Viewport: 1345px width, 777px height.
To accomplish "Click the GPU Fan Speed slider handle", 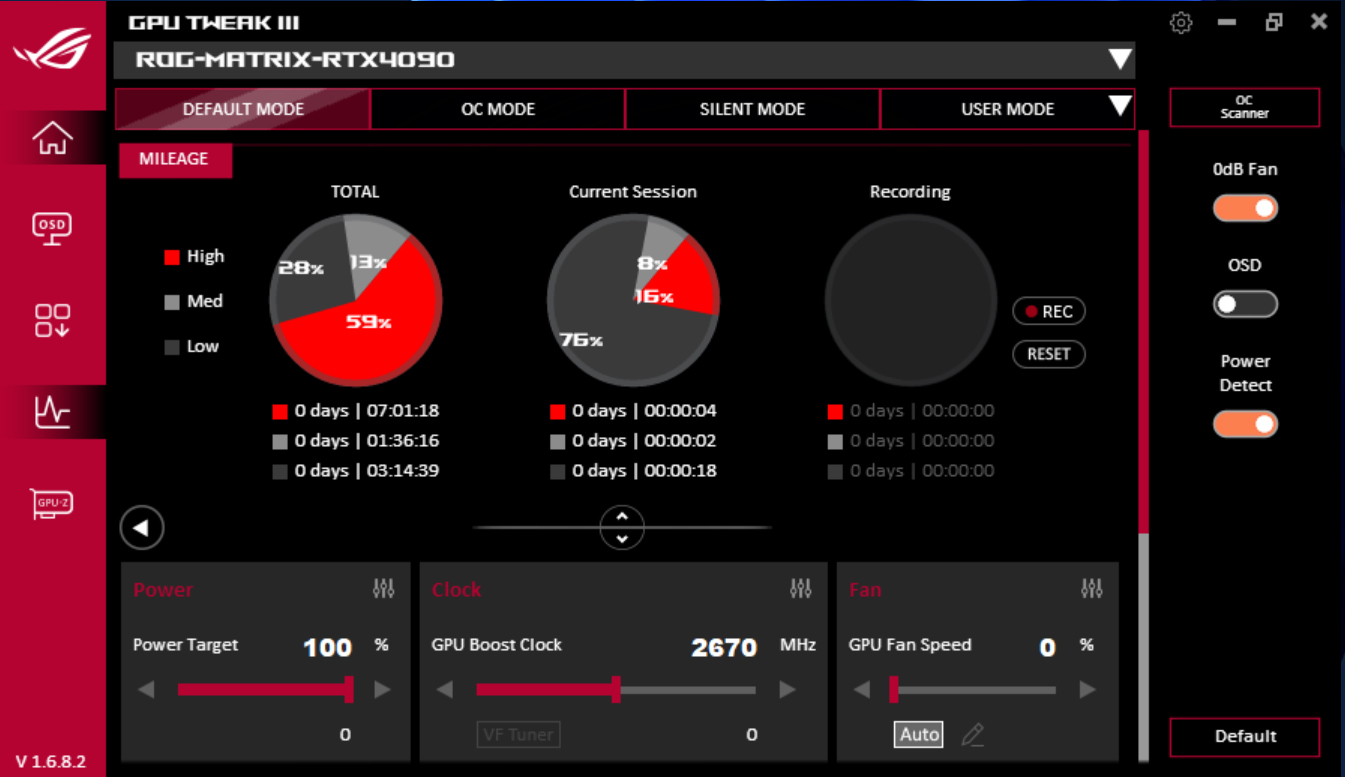I will [x=894, y=689].
